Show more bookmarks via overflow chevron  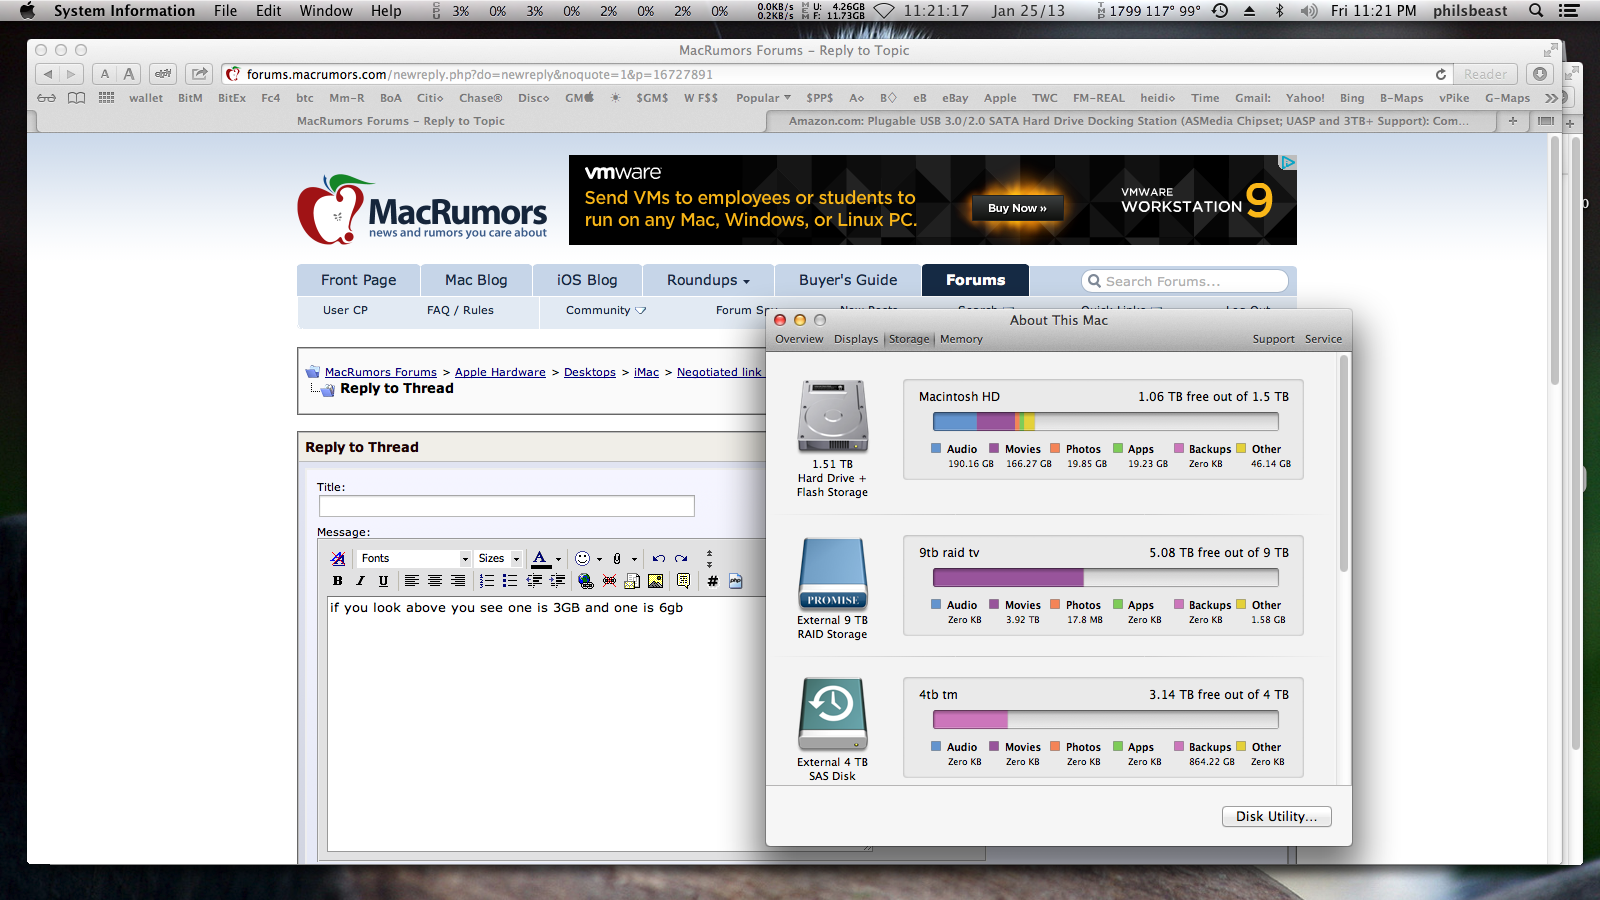pos(1551,98)
